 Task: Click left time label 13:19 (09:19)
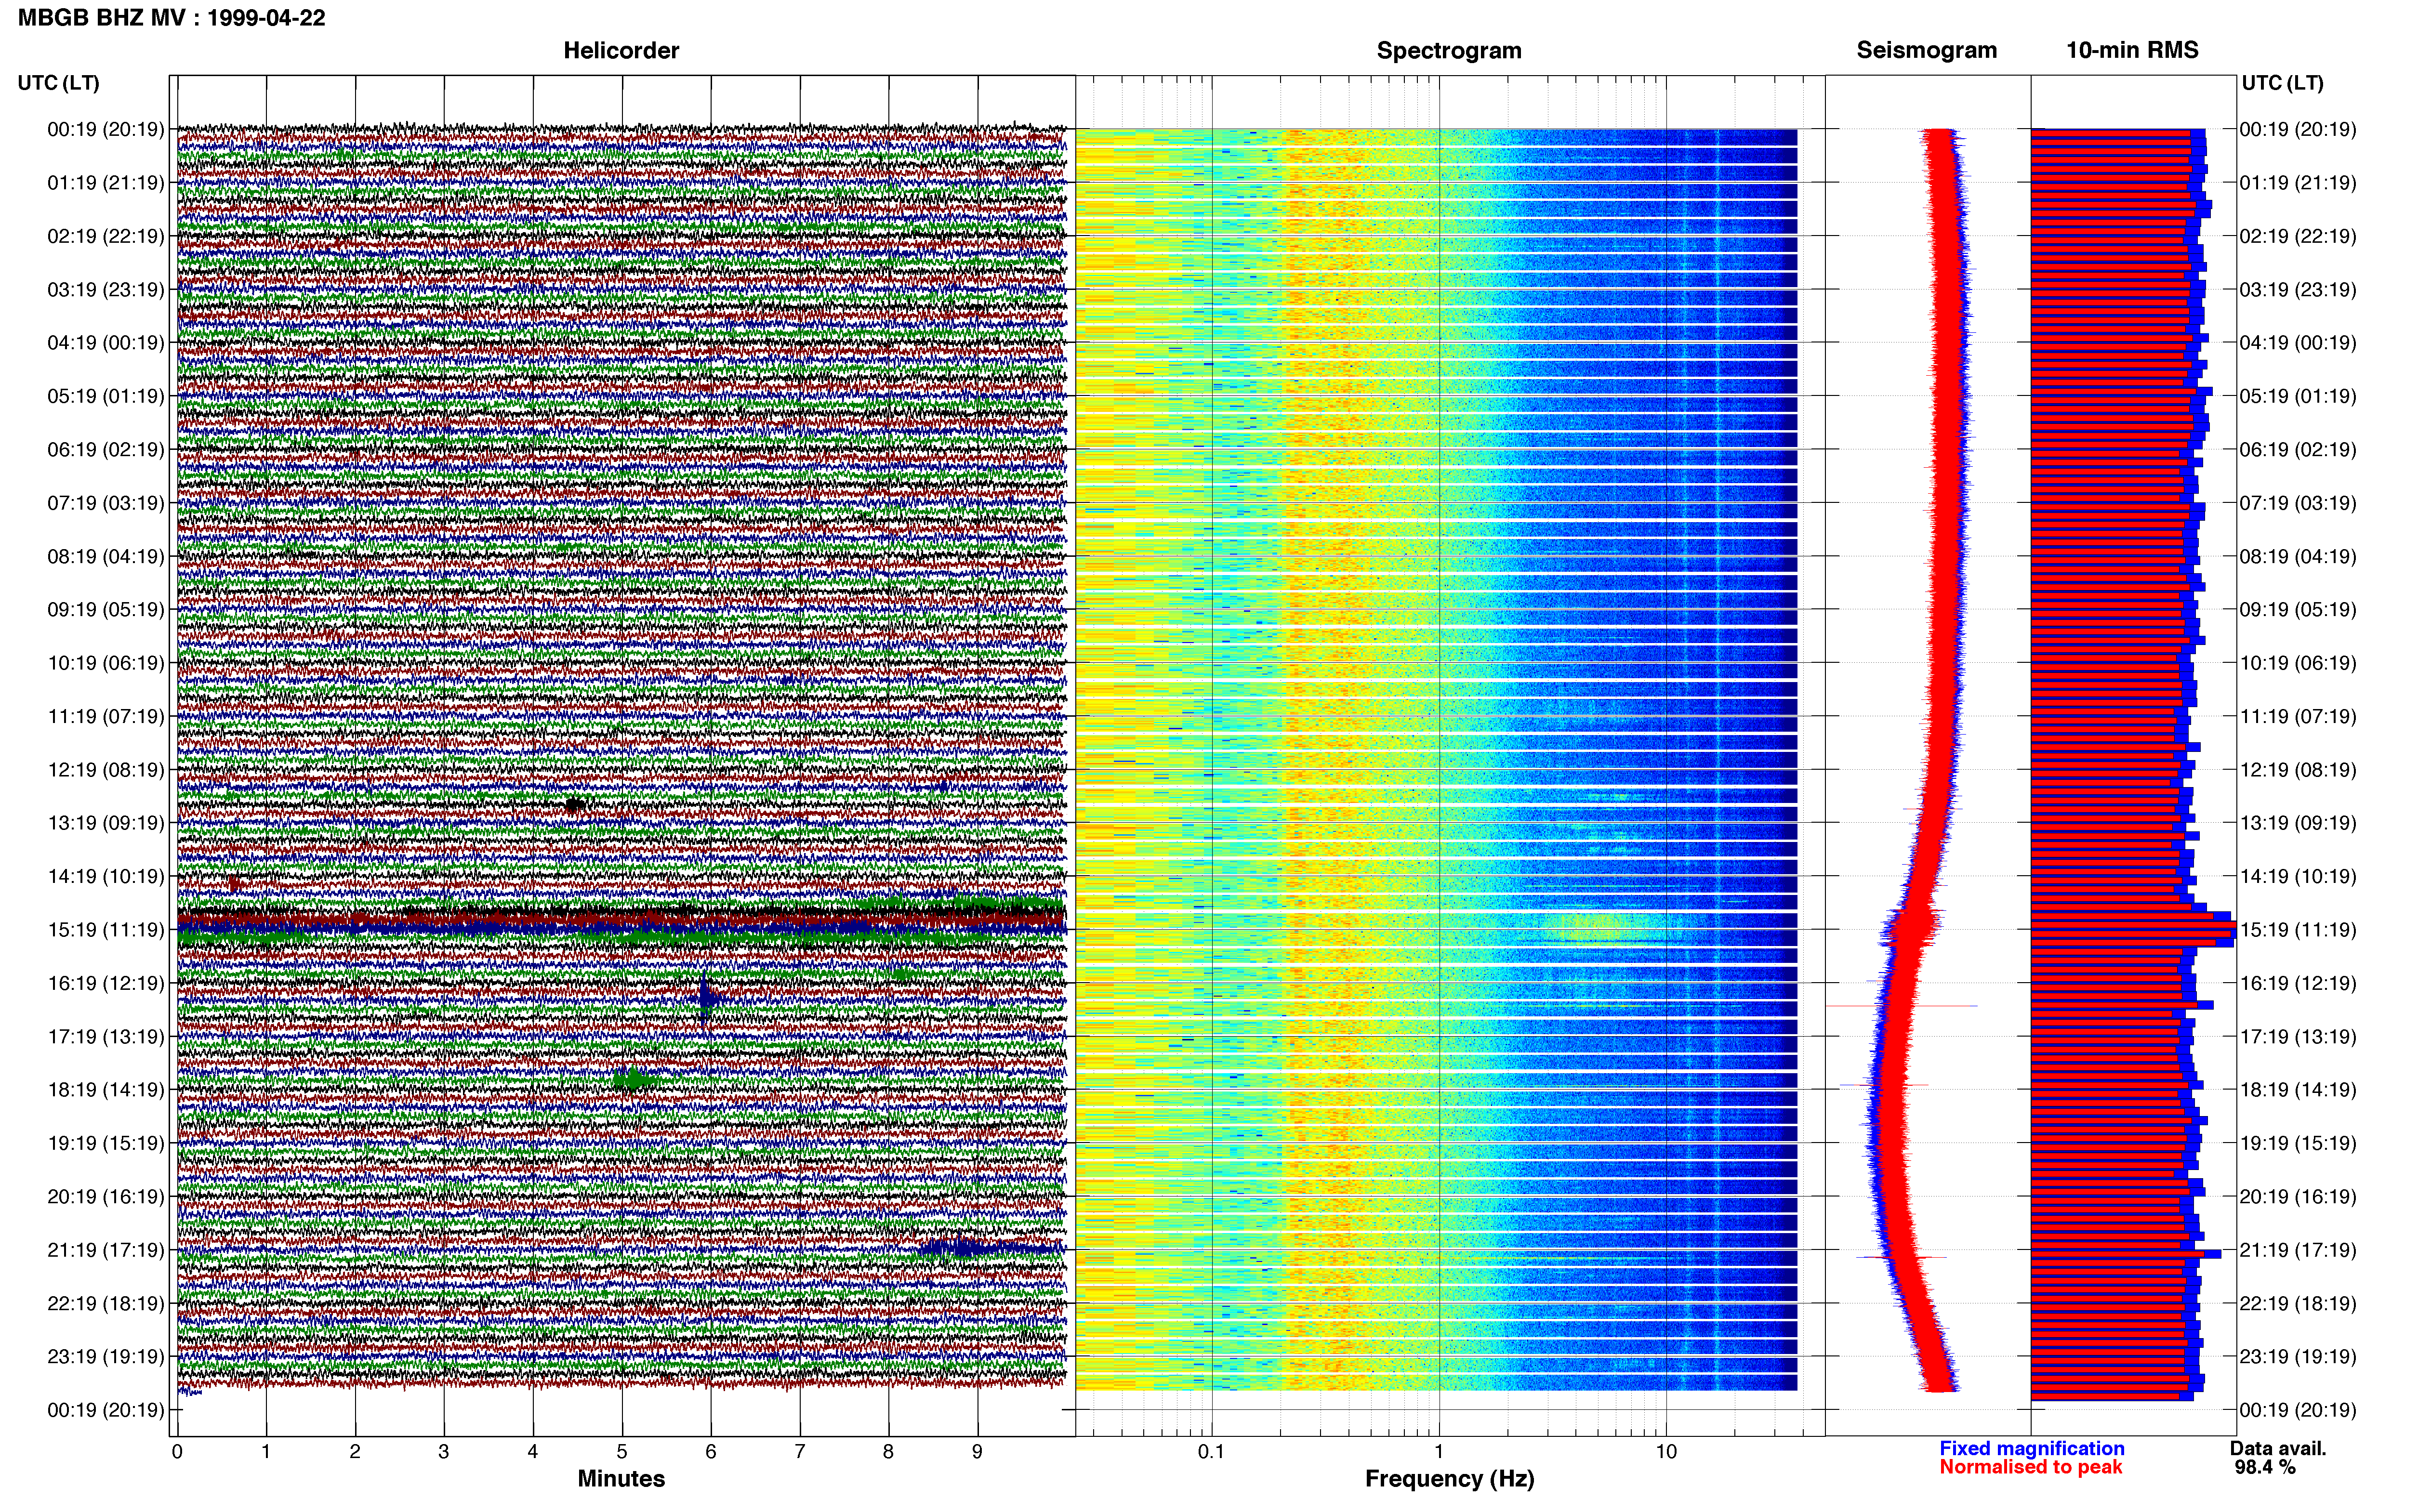[106, 823]
